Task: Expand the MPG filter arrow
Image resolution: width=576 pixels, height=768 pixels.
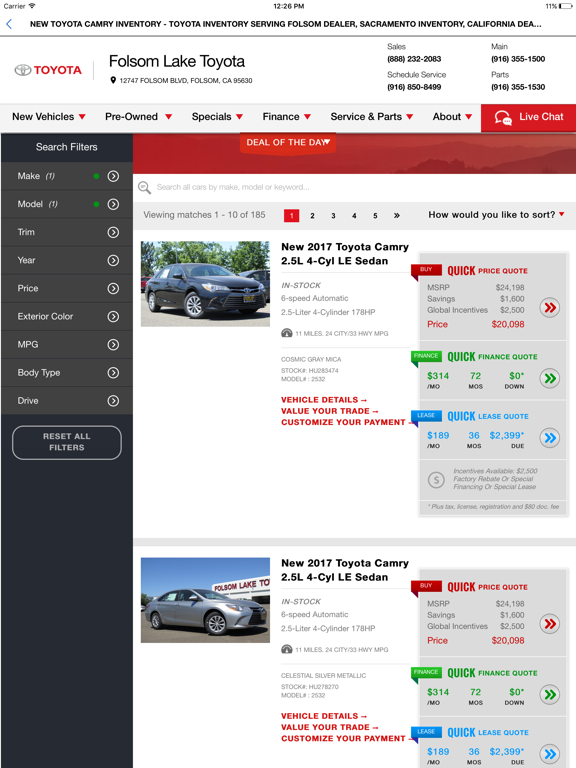Action: (113, 344)
